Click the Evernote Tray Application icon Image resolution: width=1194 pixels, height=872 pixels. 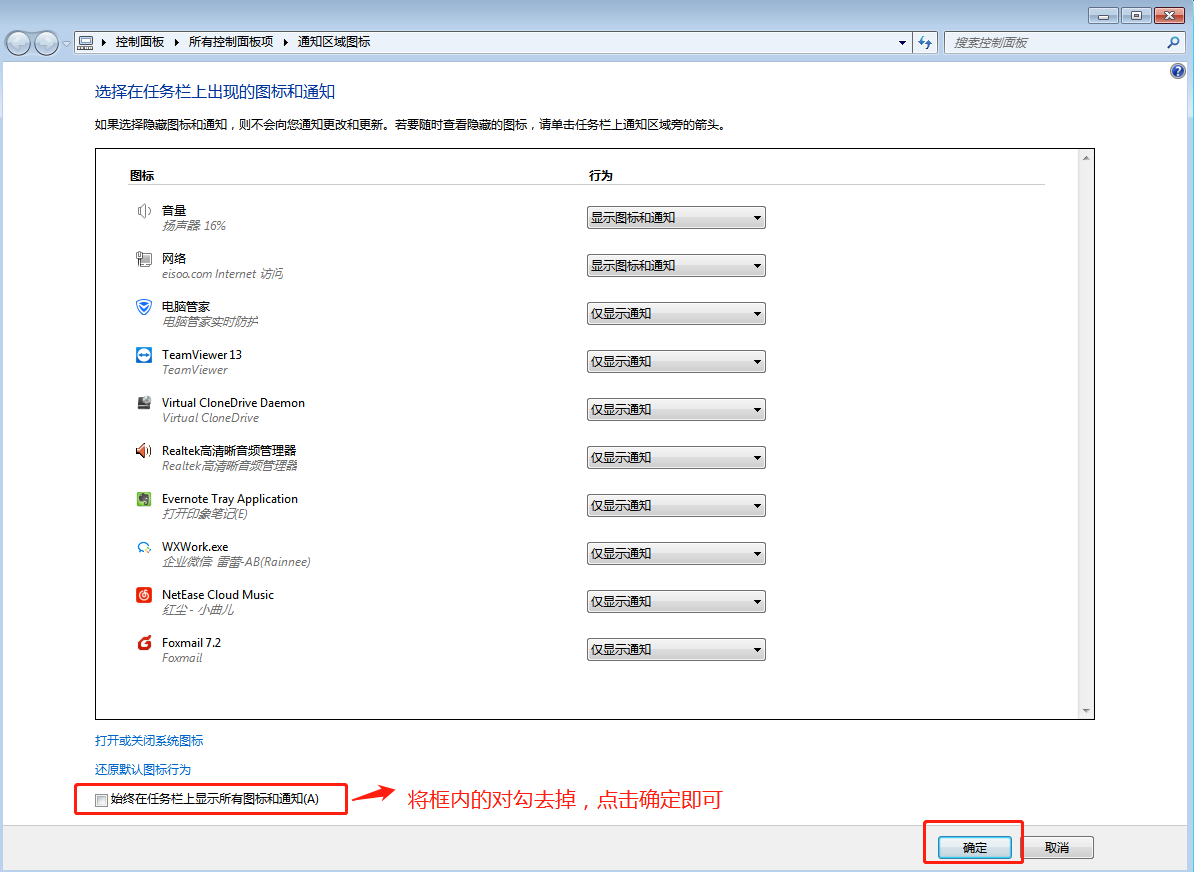144,499
